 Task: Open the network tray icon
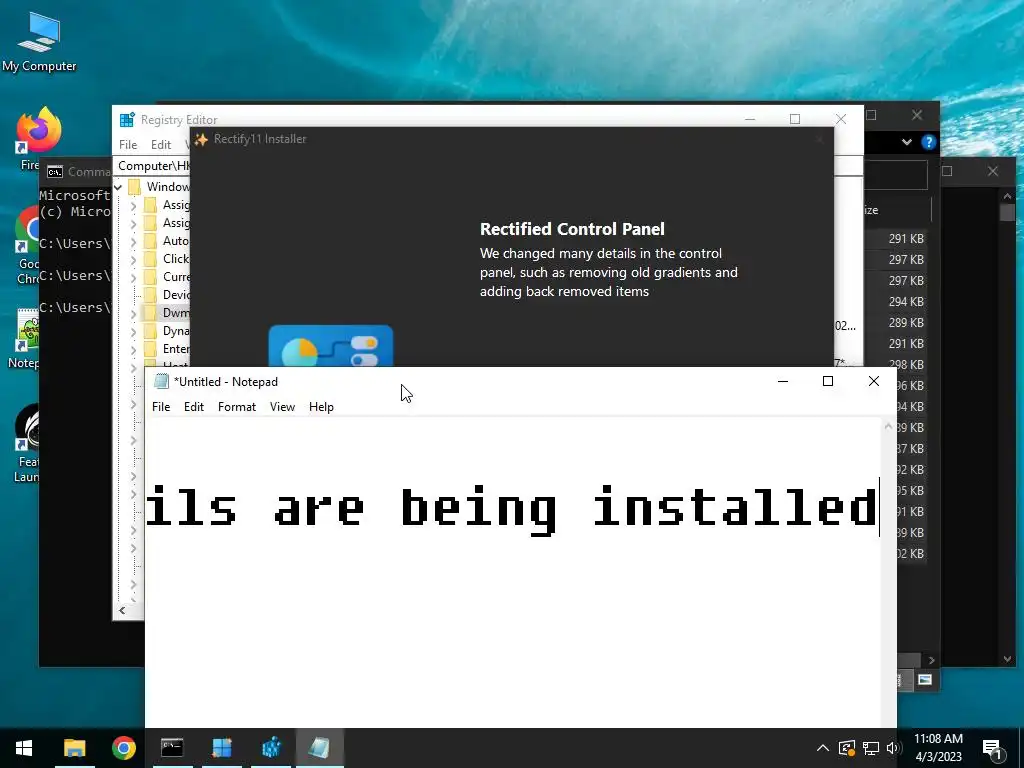[871, 748]
